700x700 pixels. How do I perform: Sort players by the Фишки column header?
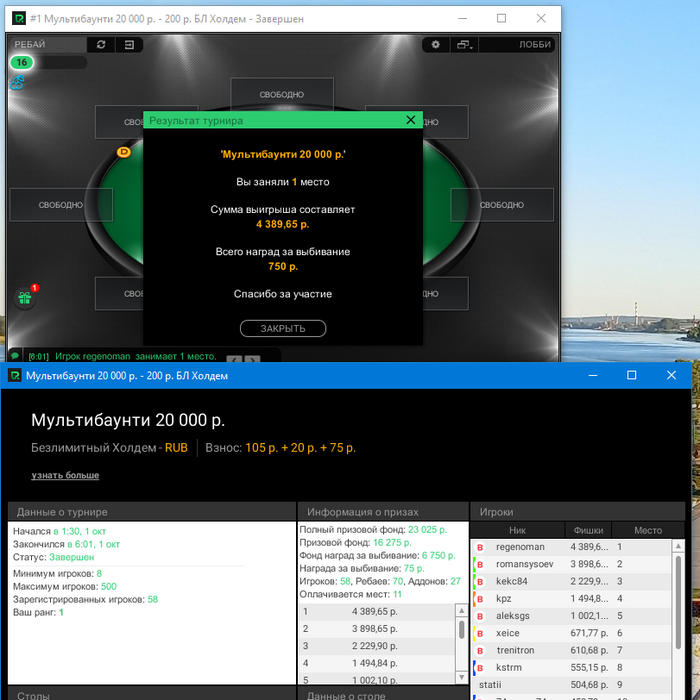[x=588, y=530]
